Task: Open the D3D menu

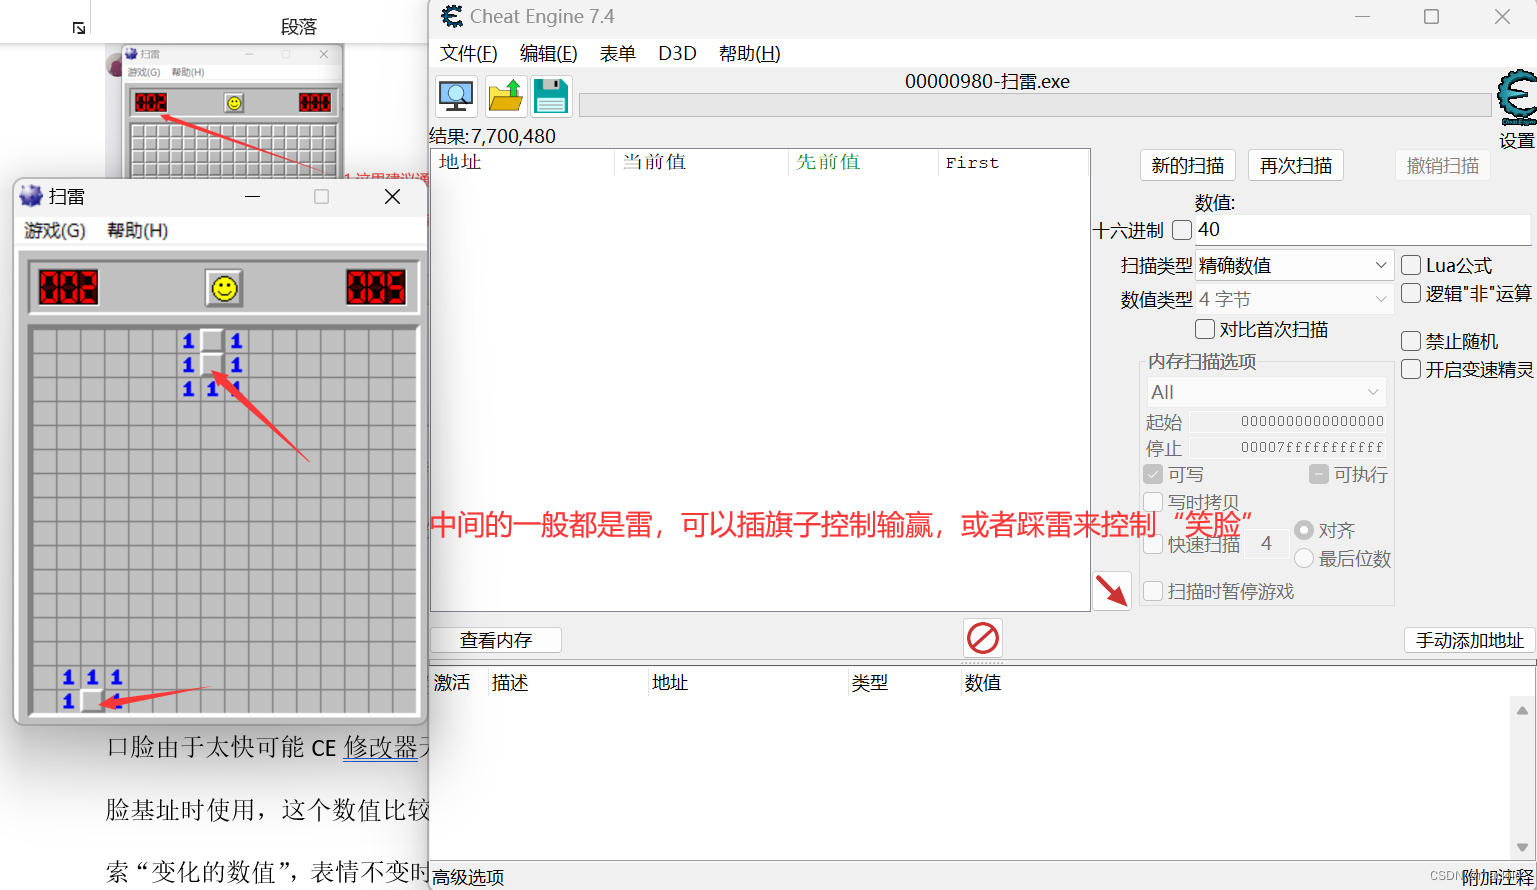Action: 677,54
